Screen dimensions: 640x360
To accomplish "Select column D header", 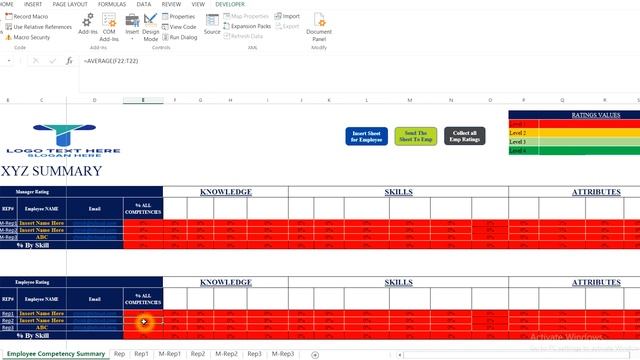I will [x=95, y=100].
